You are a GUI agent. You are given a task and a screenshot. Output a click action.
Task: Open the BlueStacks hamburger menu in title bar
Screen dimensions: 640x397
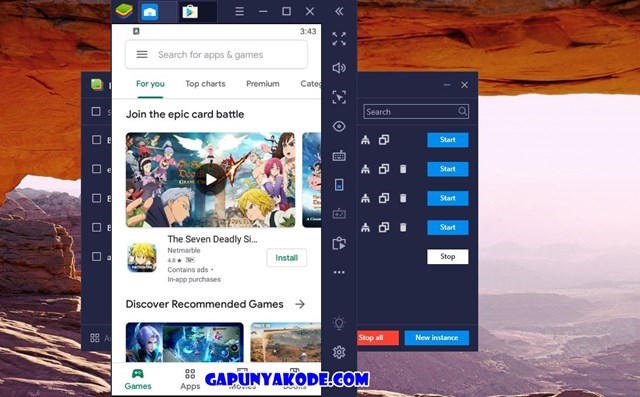coord(240,11)
